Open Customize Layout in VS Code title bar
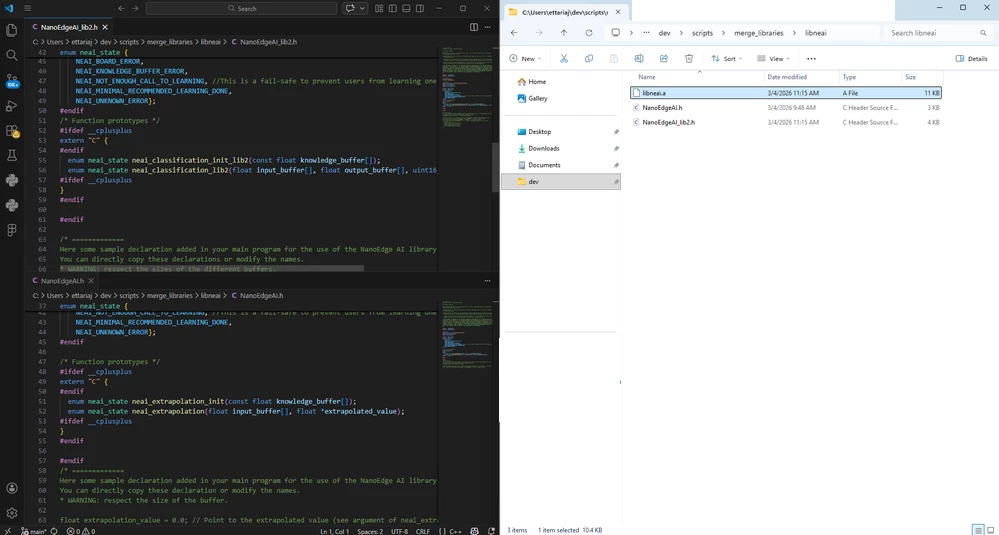This screenshot has height=535, width=999. tap(378, 8)
